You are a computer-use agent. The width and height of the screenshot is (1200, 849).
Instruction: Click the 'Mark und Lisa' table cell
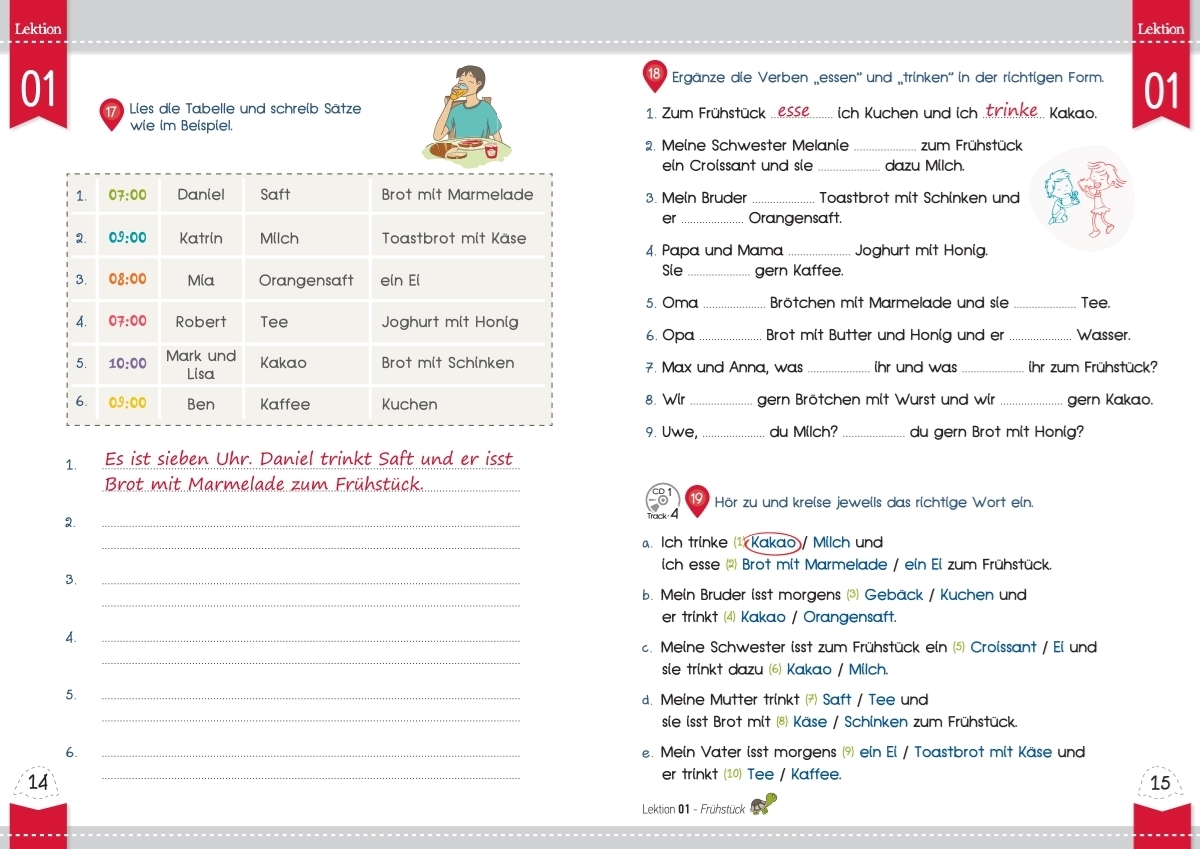click(x=201, y=364)
